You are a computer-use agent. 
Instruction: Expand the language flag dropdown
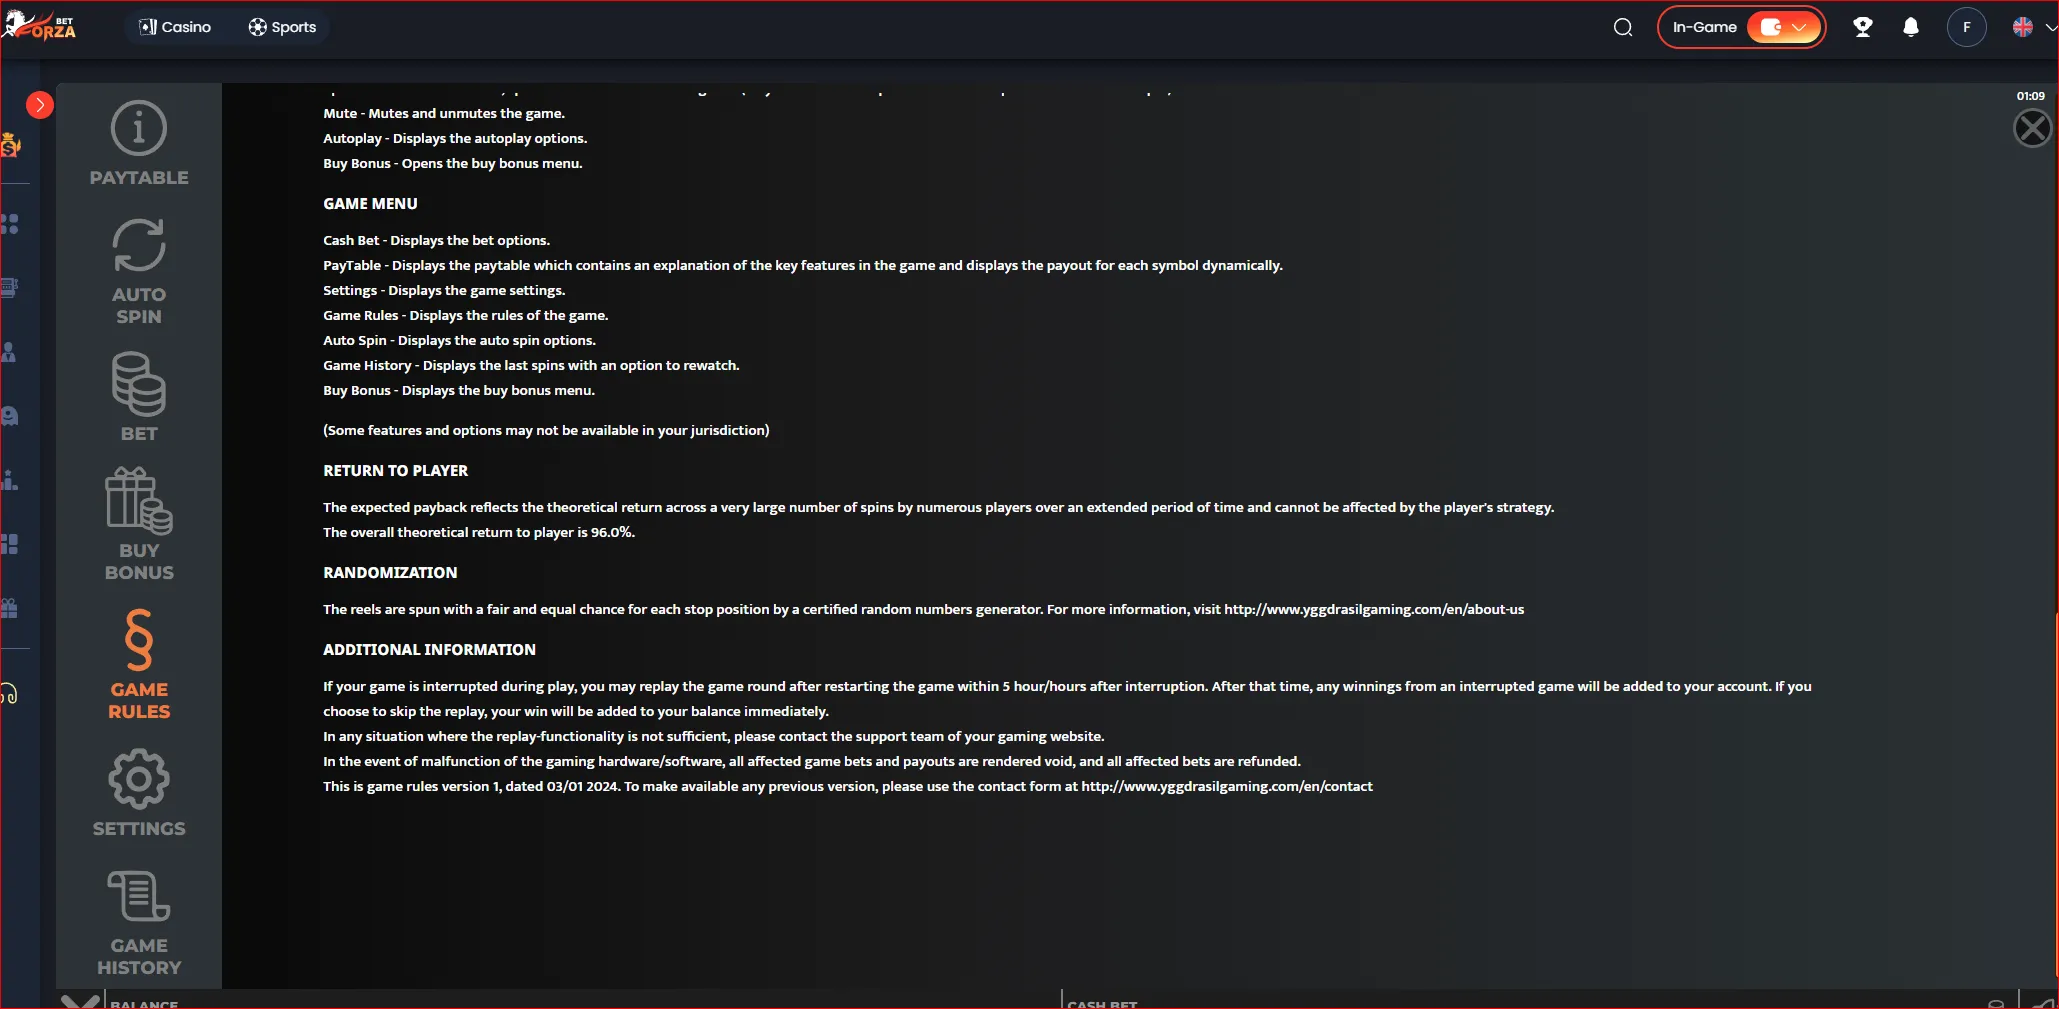coord(2034,27)
